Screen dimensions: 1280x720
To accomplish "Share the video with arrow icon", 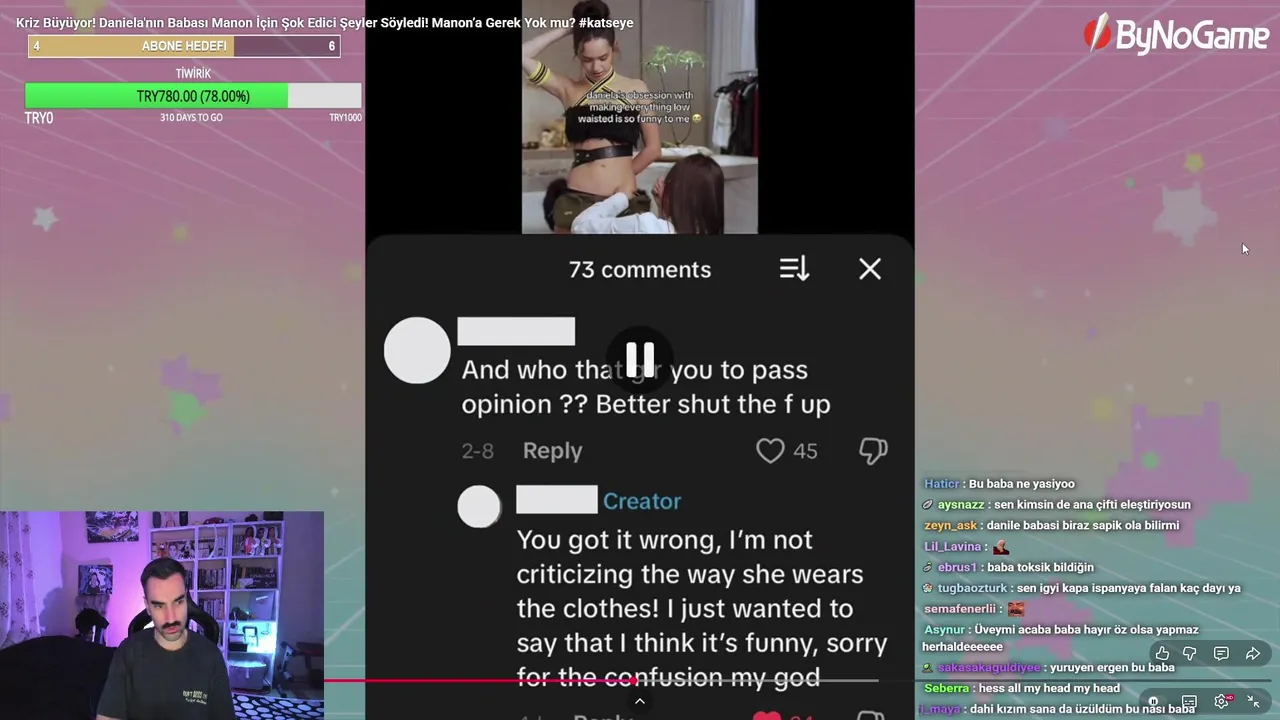I will tap(1253, 654).
